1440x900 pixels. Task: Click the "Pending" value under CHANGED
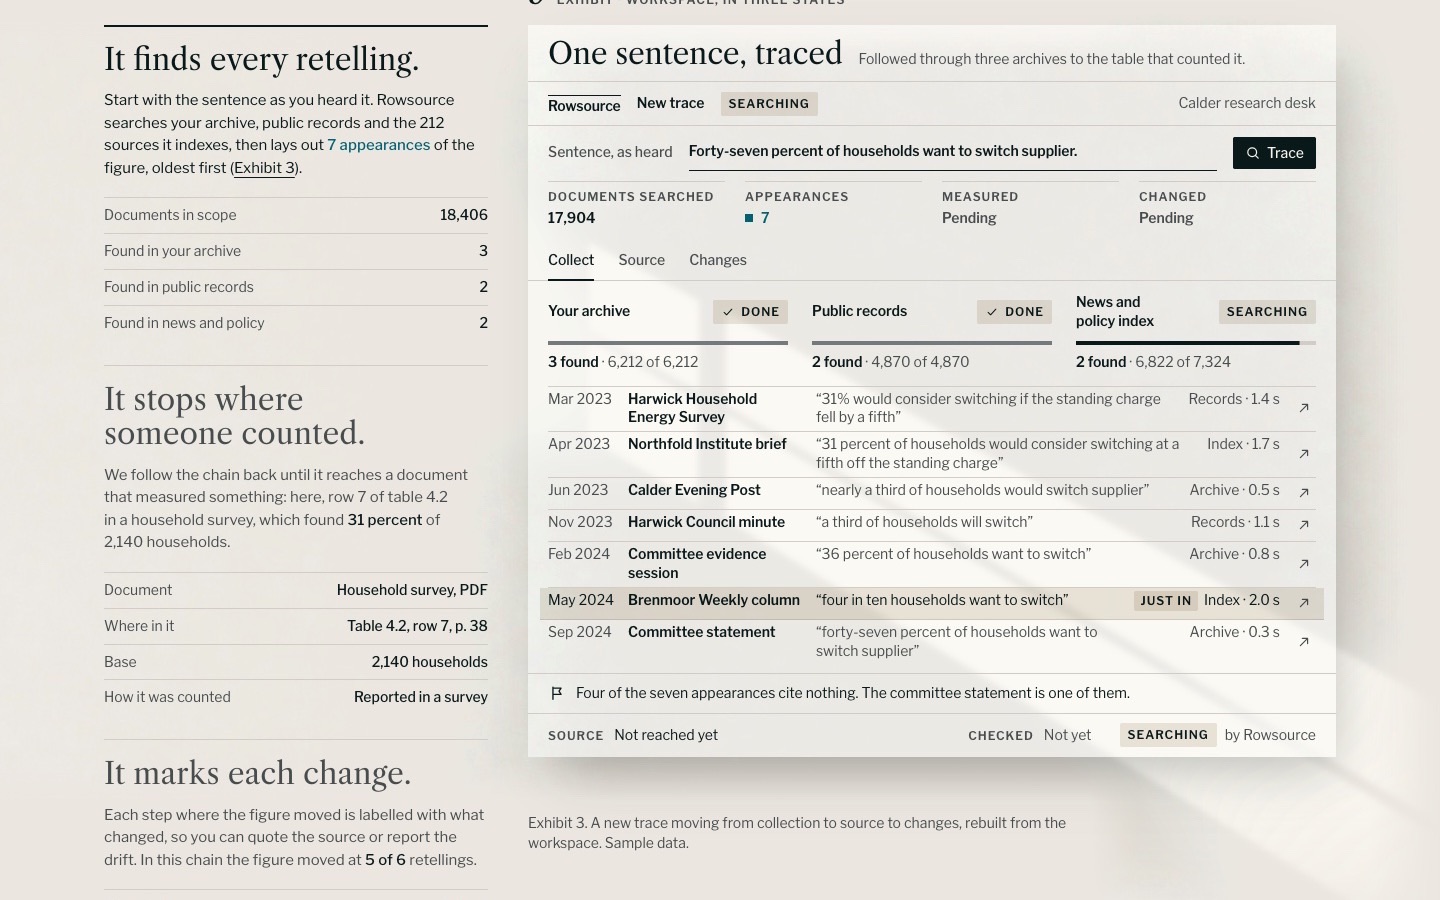tap(1166, 218)
